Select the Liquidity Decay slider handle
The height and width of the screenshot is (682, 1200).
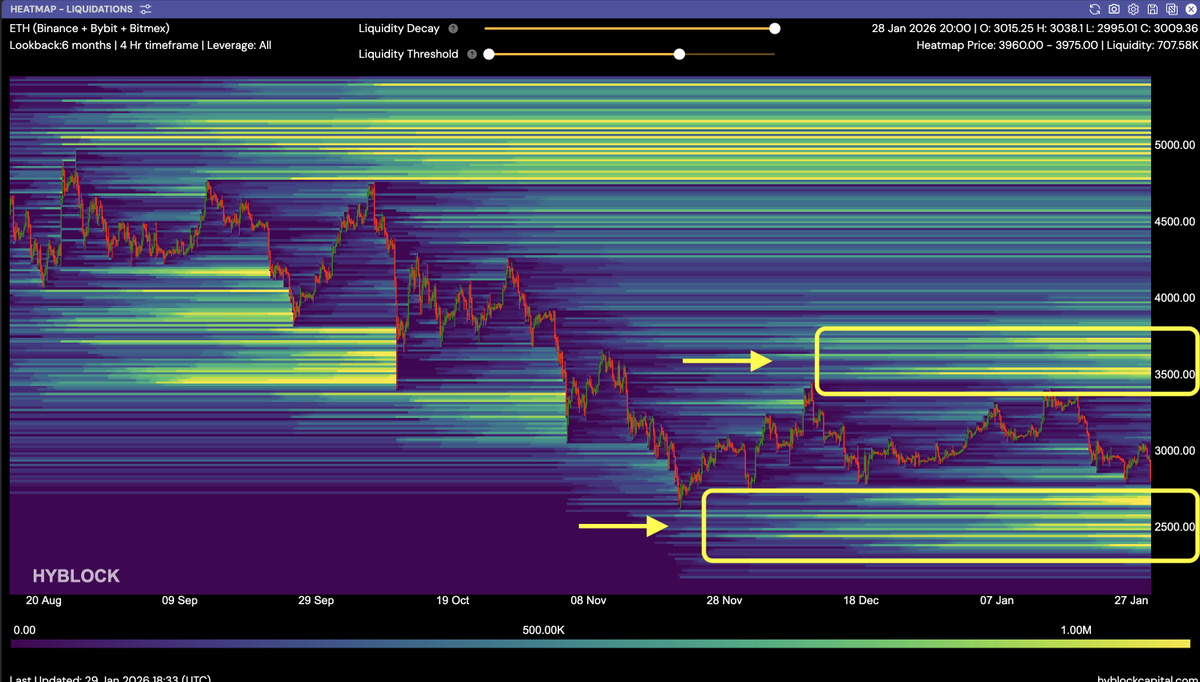click(774, 29)
